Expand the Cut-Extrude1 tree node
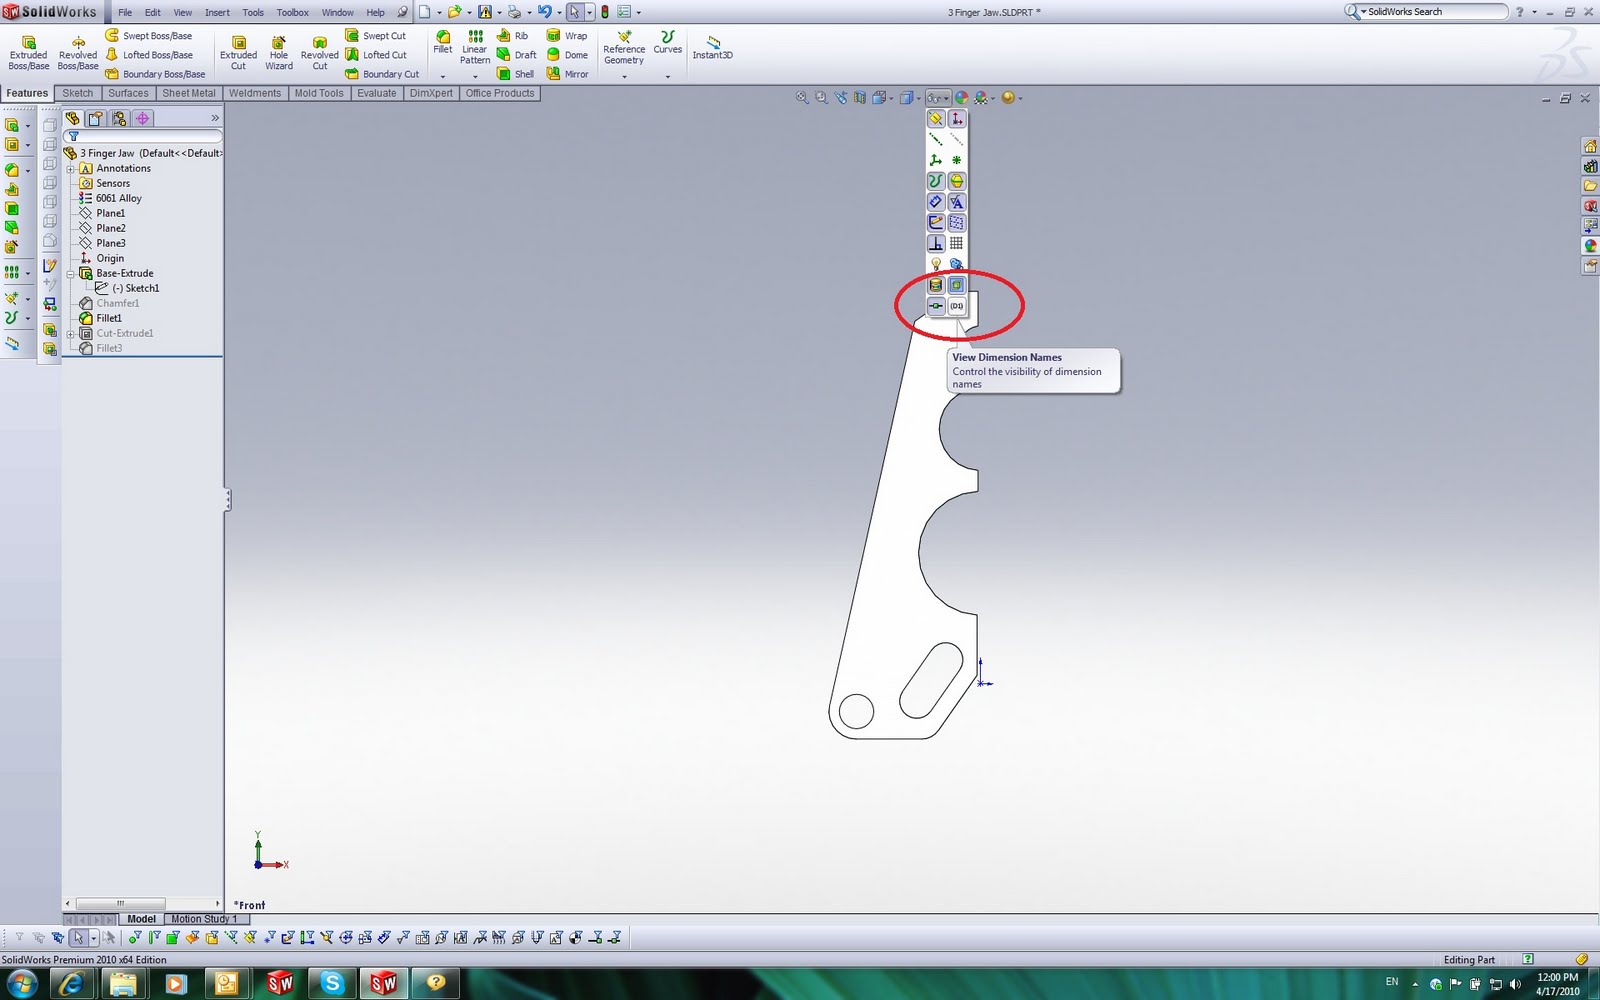 71,334
